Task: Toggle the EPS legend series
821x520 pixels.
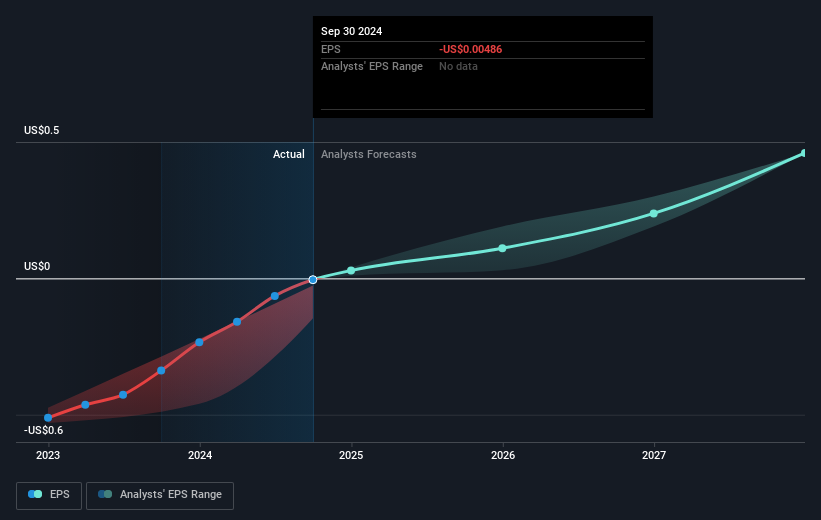Action: click(49, 495)
